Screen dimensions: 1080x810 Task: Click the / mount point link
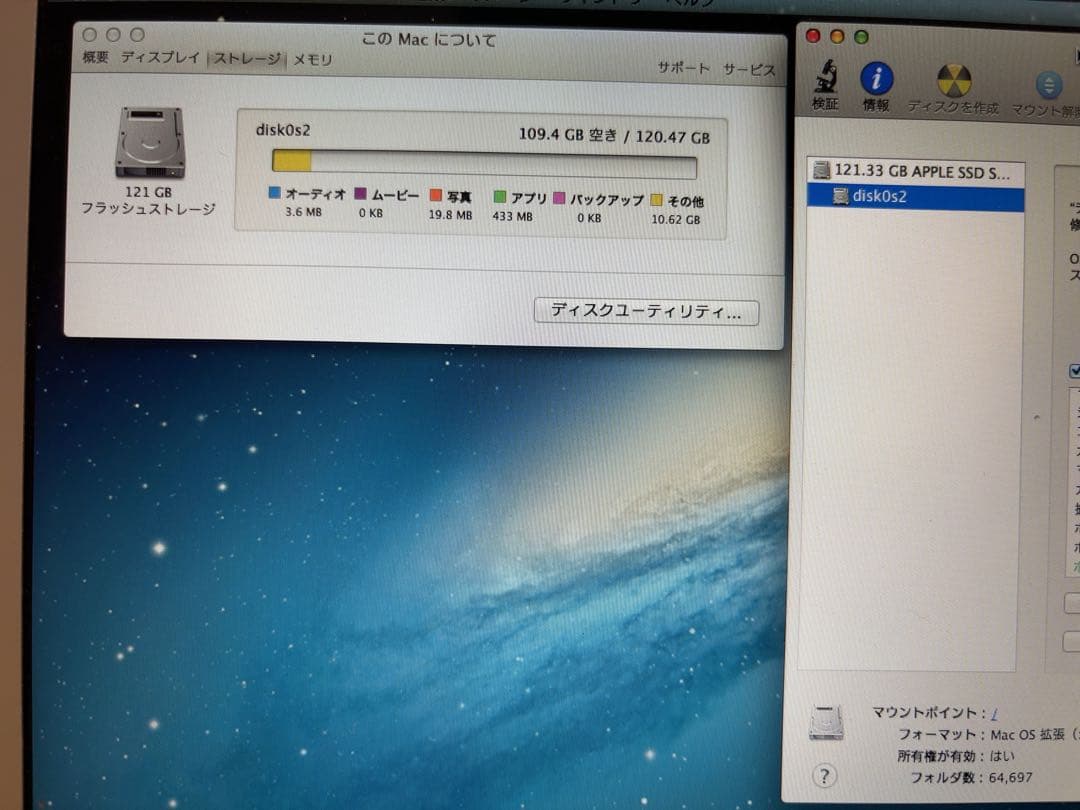[x=996, y=711]
